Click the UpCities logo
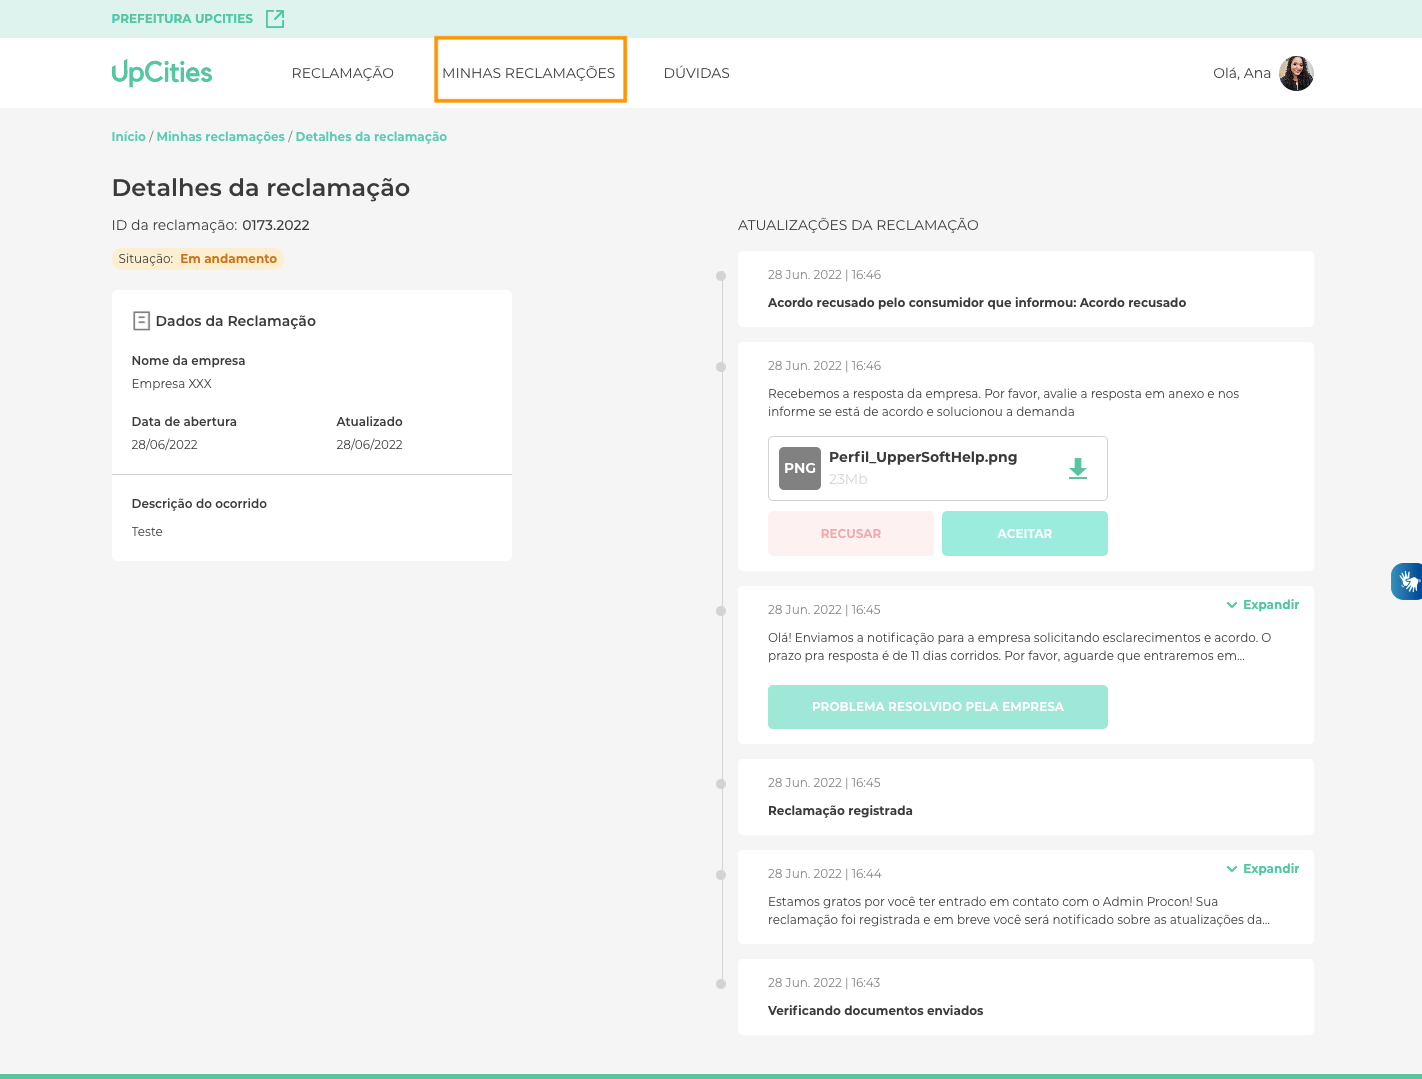The image size is (1422, 1079). (x=162, y=73)
